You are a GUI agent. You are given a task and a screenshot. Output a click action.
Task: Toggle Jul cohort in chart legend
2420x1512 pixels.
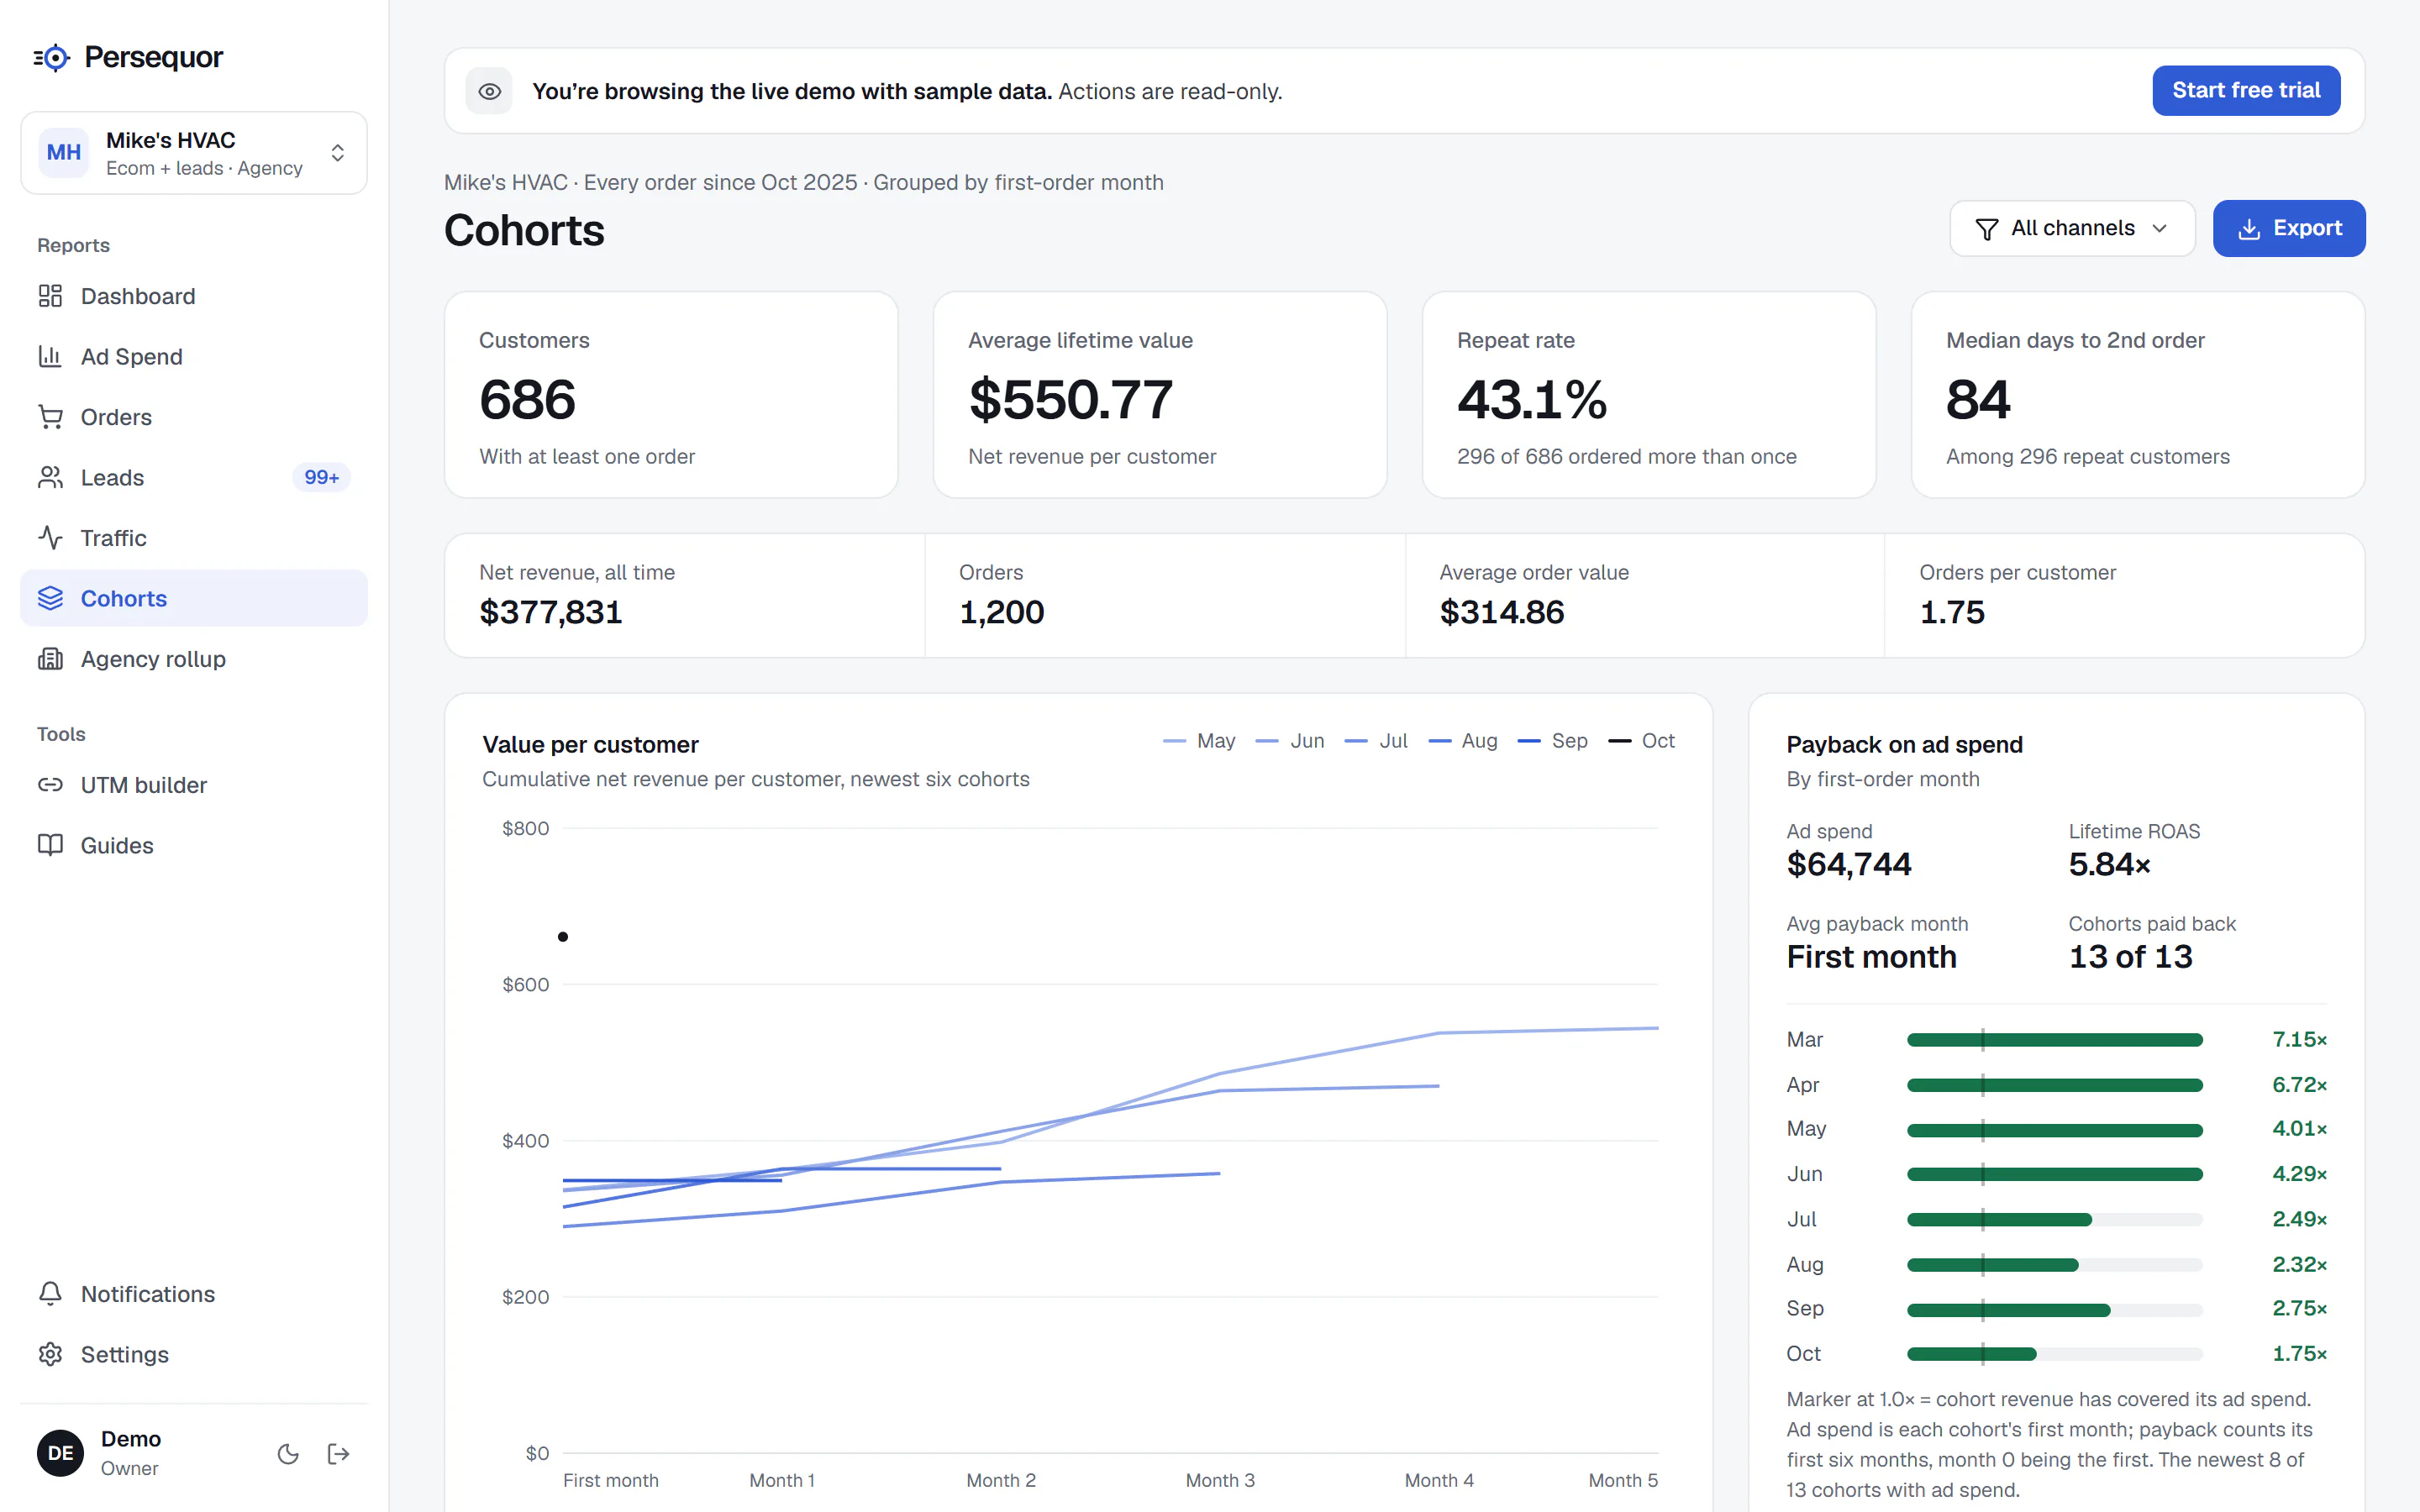tap(1376, 741)
